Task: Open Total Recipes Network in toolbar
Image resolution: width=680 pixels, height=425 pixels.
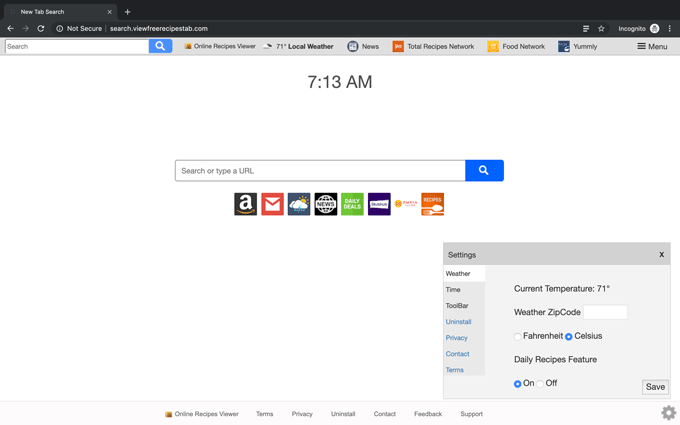Action: pyautogui.click(x=433, y=46)
